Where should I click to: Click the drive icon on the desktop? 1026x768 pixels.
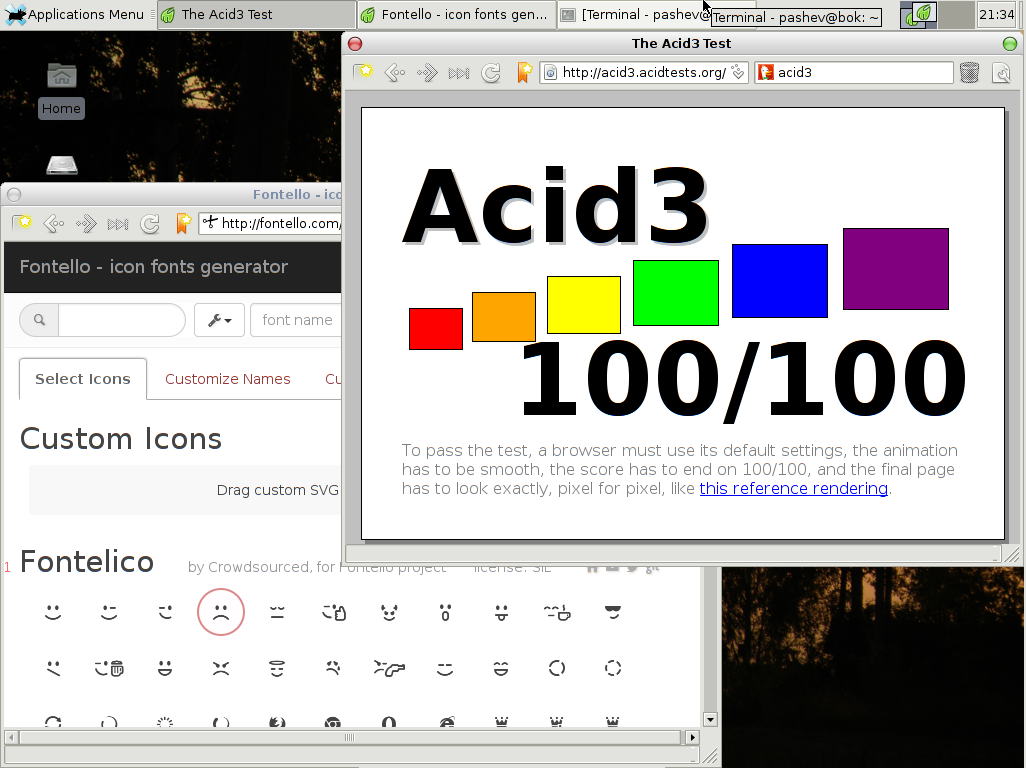click(62, 165)
